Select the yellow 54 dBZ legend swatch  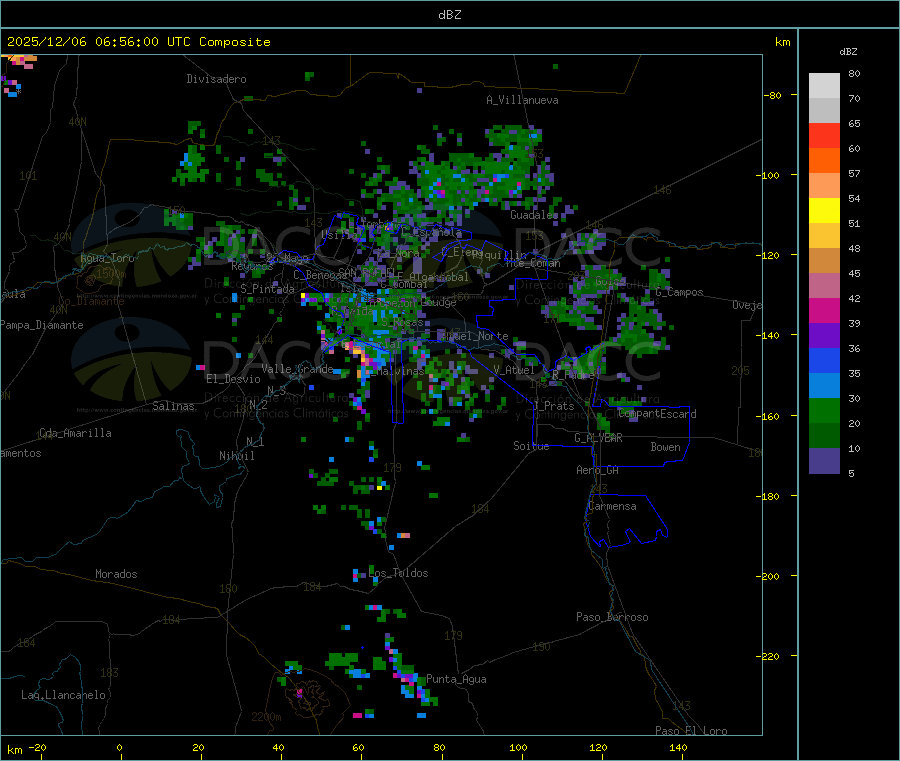tap(824, 211)
